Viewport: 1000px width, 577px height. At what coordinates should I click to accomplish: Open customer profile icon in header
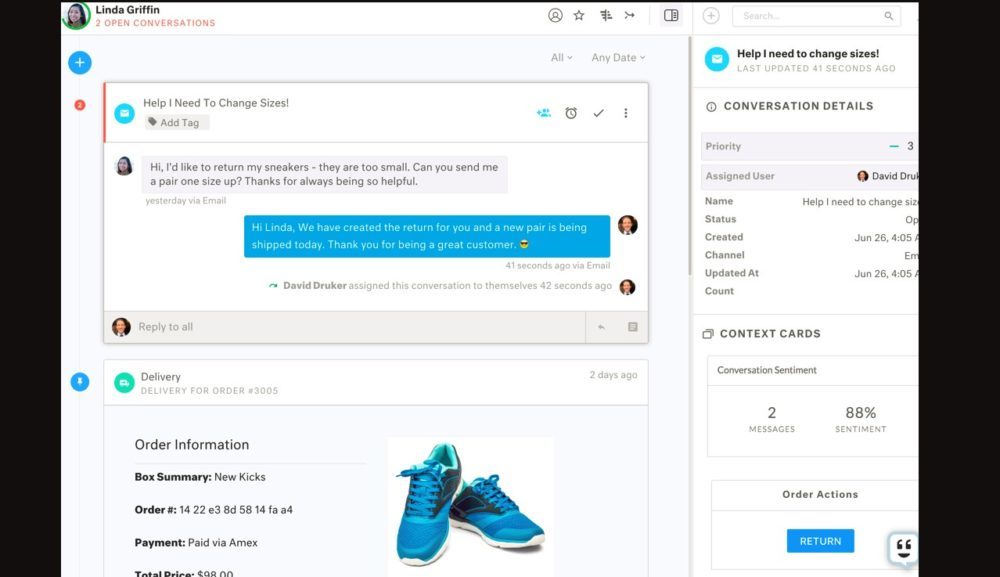coord(555,16)
